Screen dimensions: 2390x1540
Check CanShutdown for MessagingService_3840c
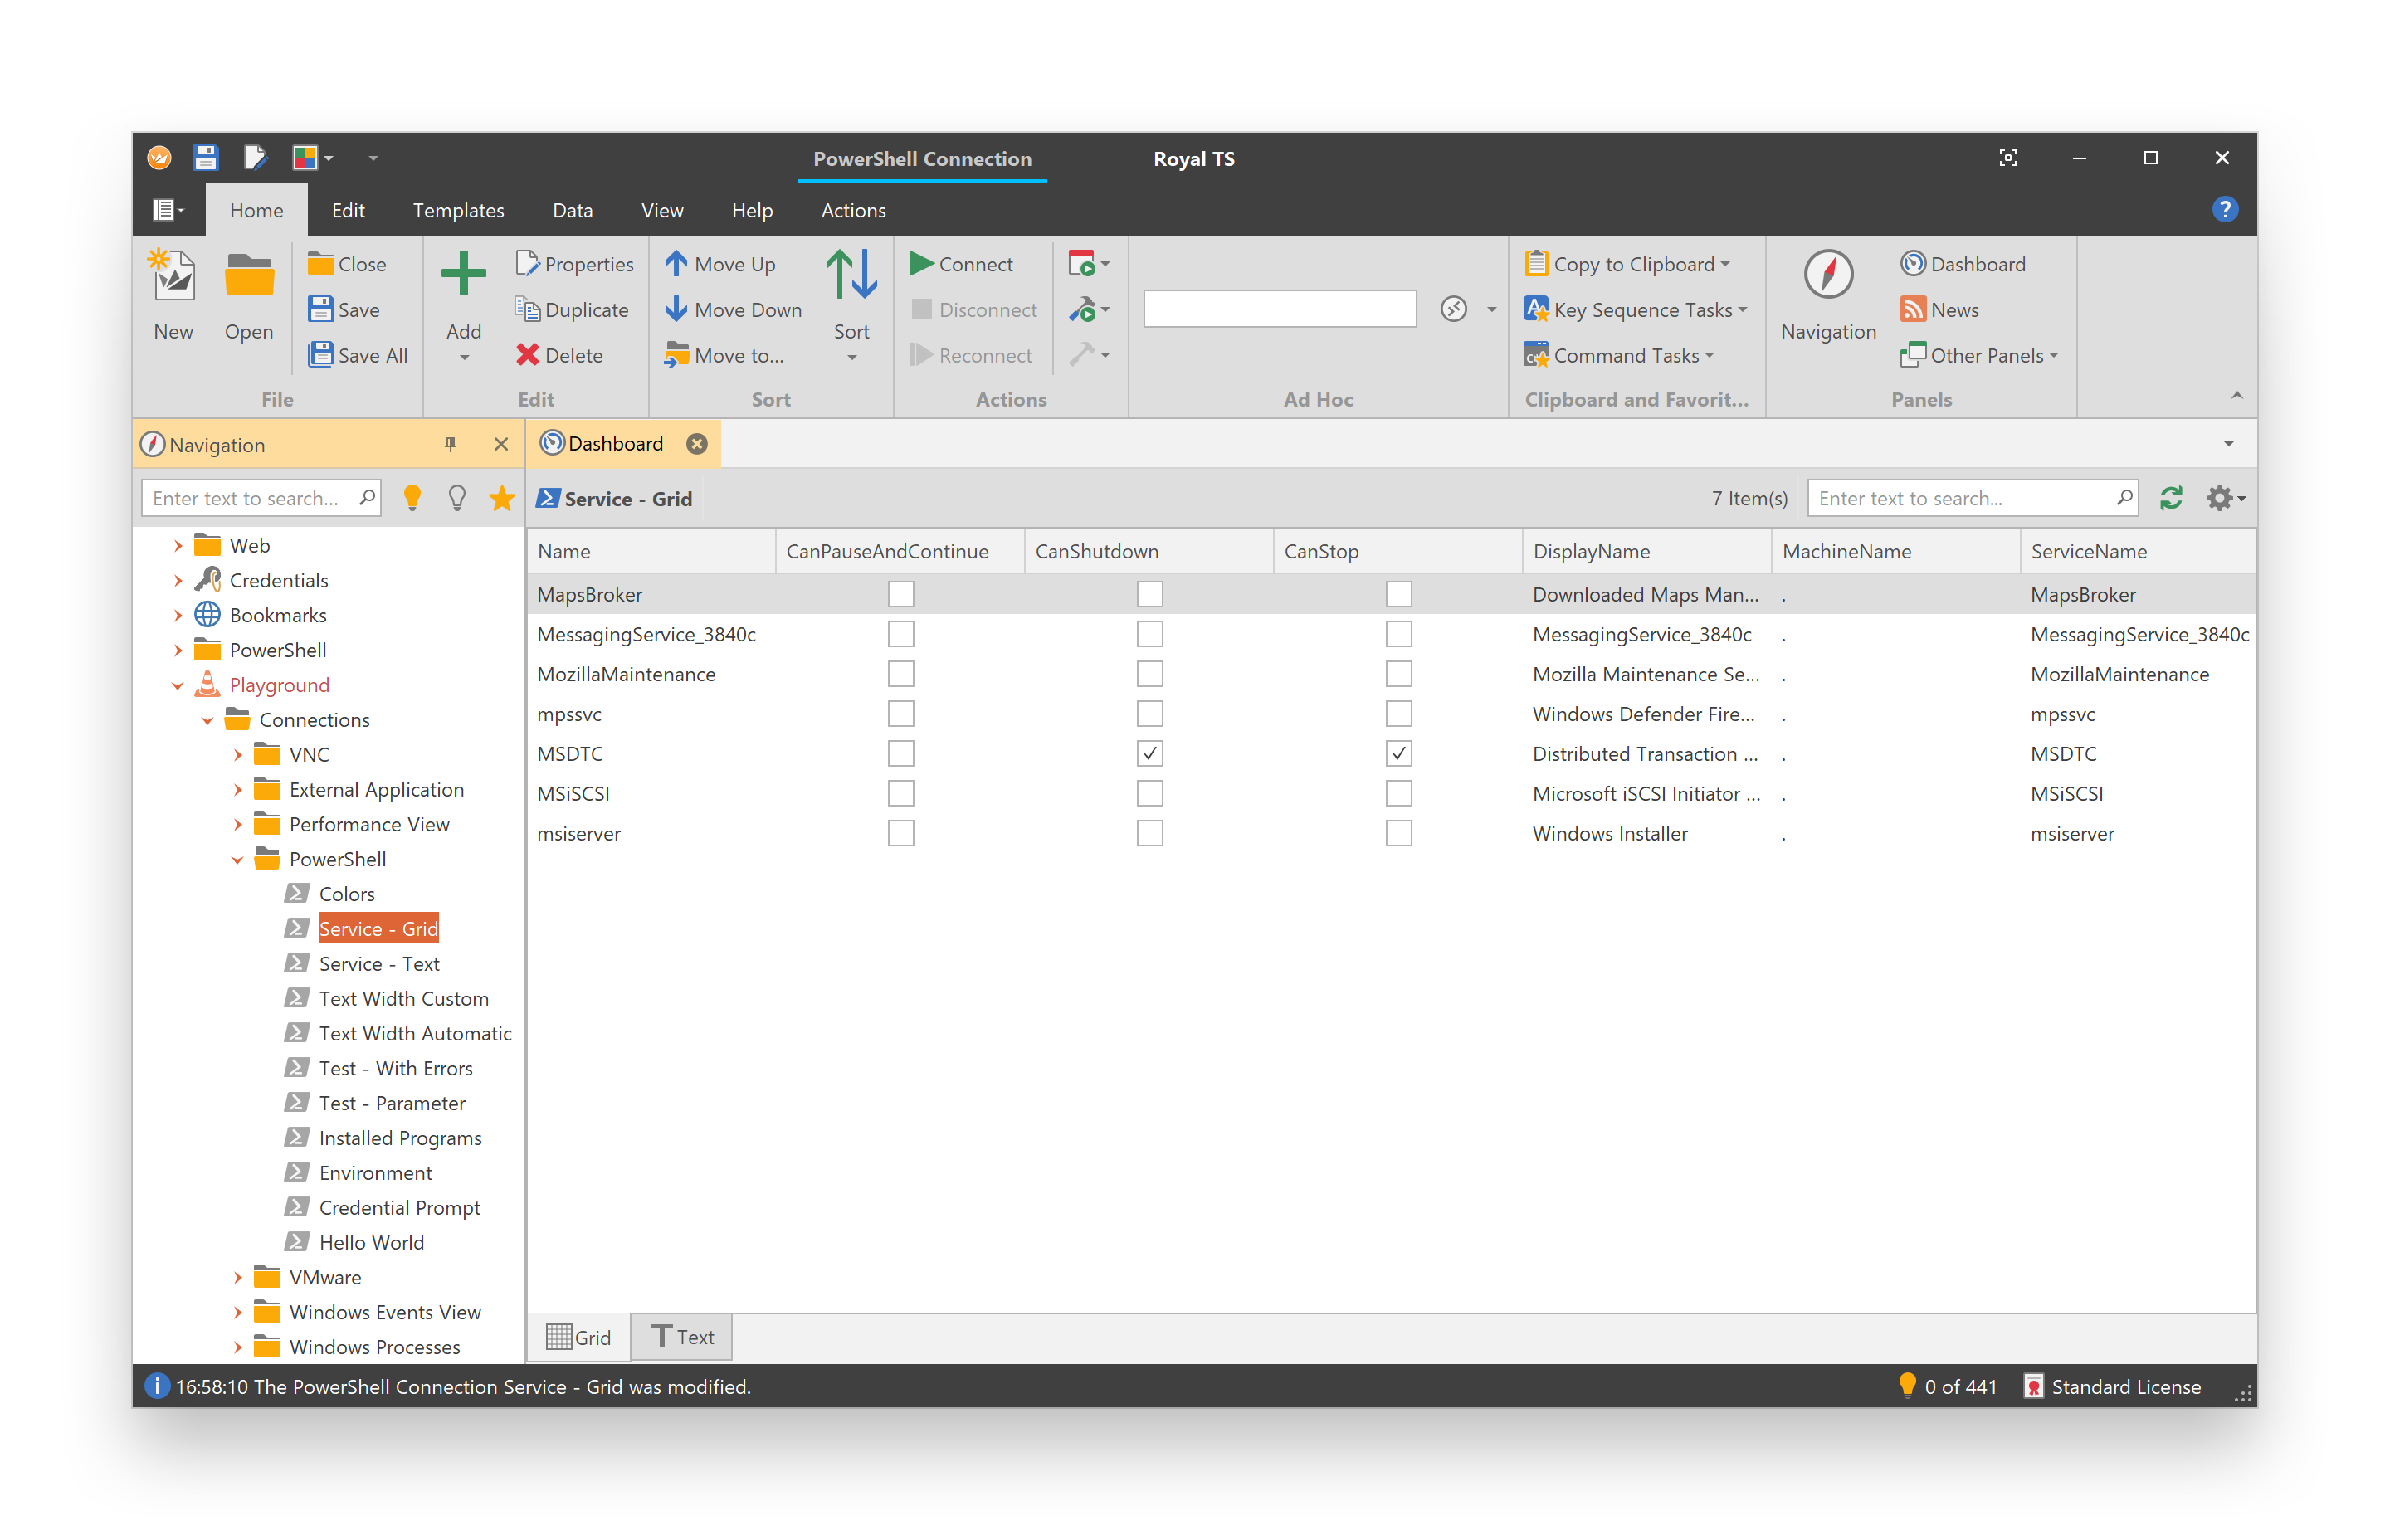pyautogui.click(x=1149, y=634)
